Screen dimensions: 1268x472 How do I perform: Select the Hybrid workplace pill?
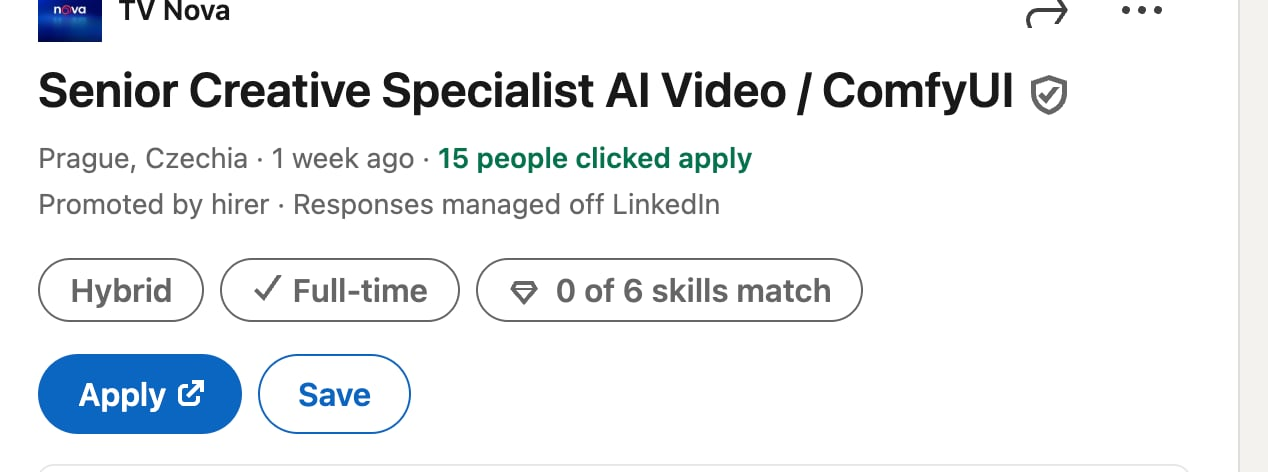[x=121, y=291]
